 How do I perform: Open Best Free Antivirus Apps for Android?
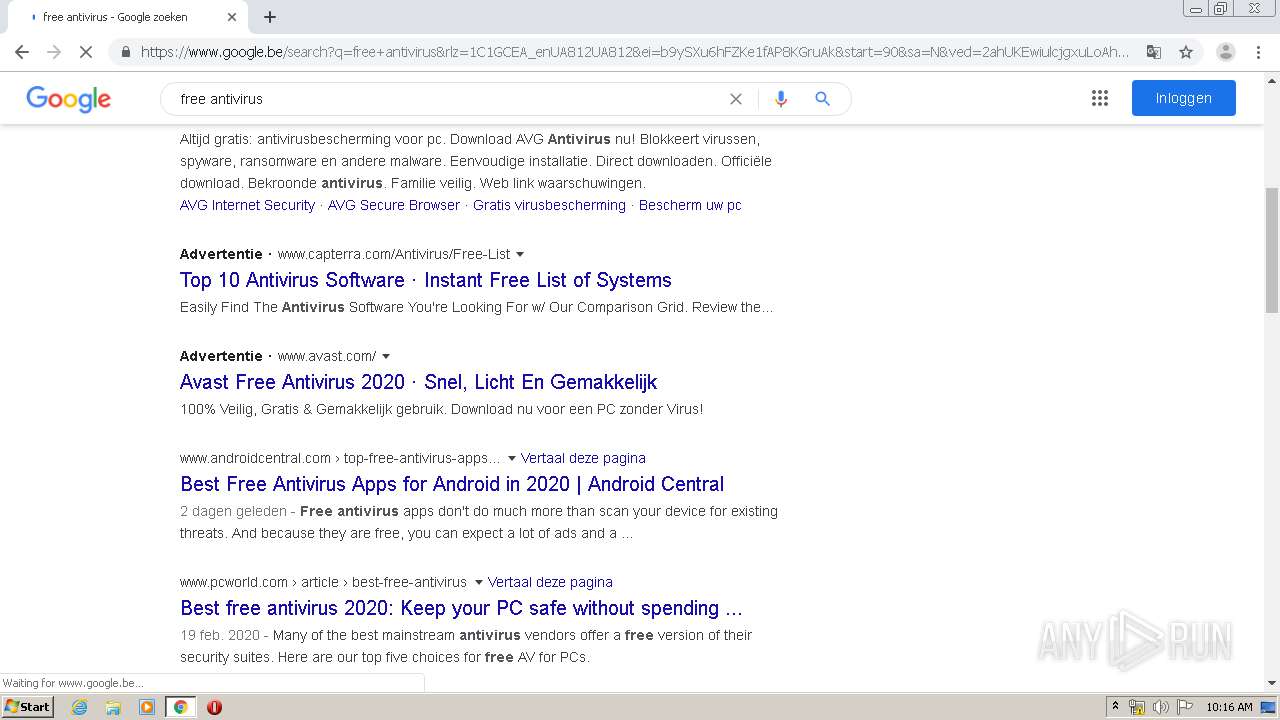point(452,484)
